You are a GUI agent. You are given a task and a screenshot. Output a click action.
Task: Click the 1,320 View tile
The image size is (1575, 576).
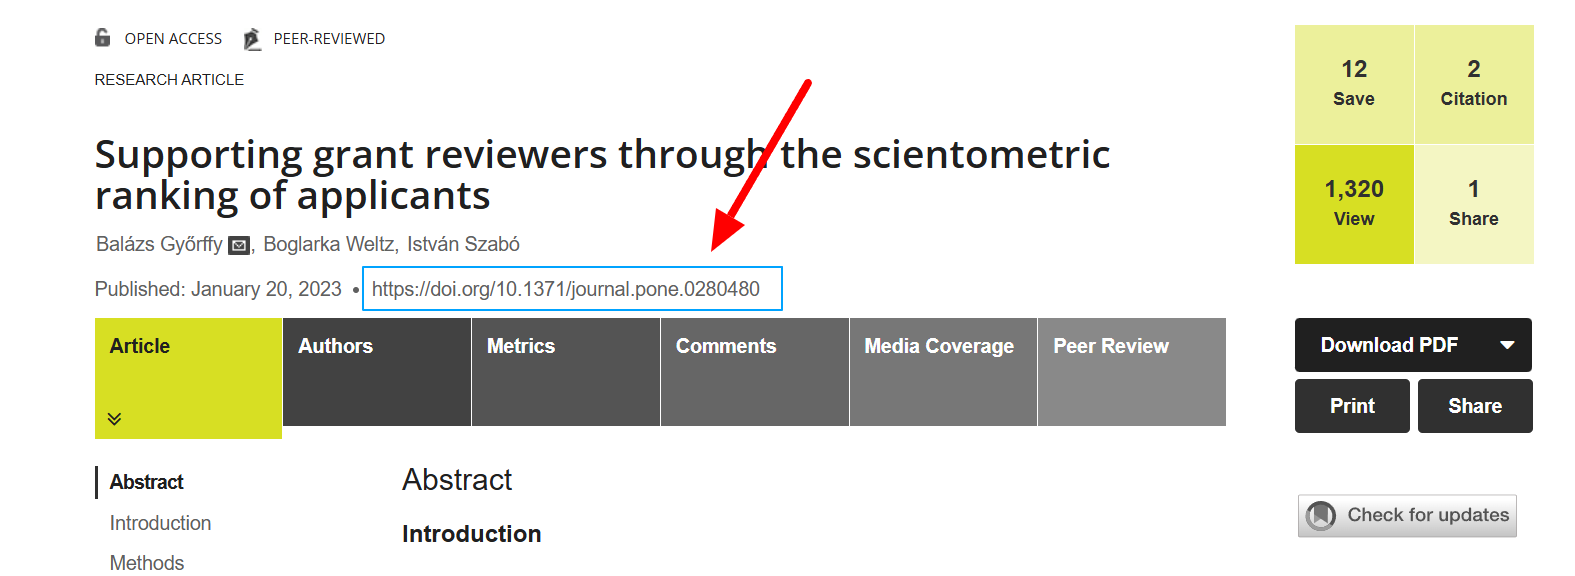(1354, 204)
